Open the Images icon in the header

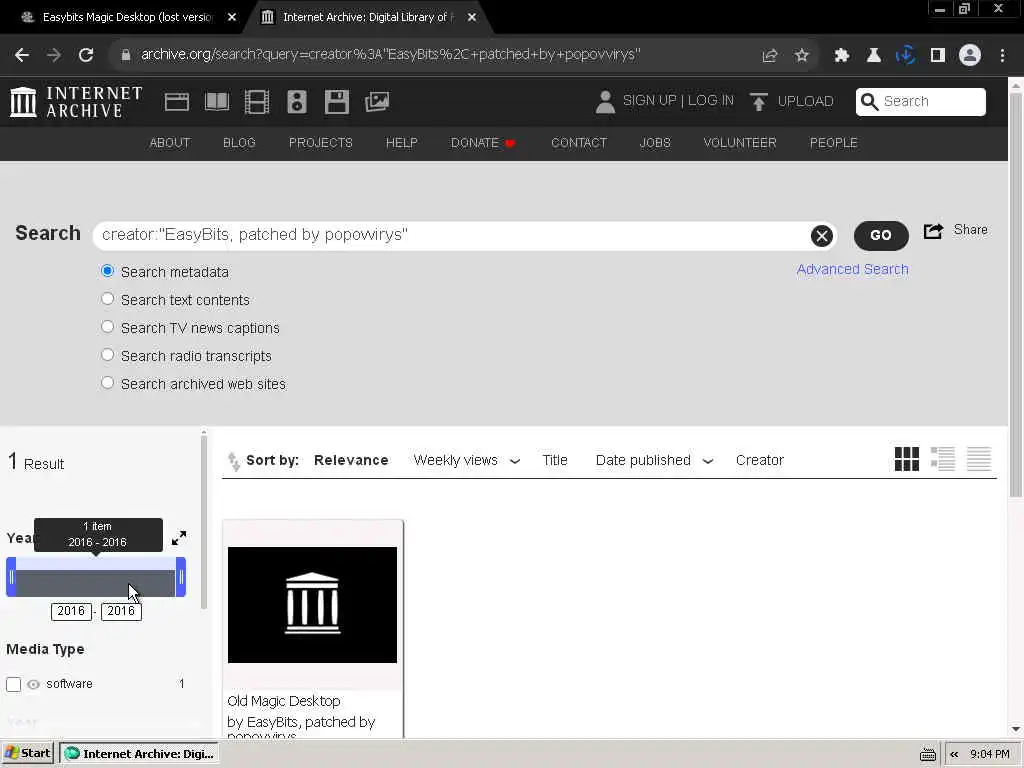(x=377, y=102)
